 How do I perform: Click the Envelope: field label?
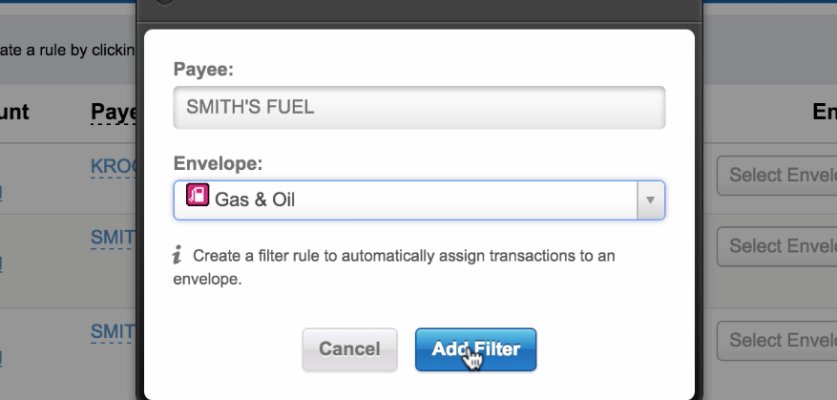pos(218,163)
